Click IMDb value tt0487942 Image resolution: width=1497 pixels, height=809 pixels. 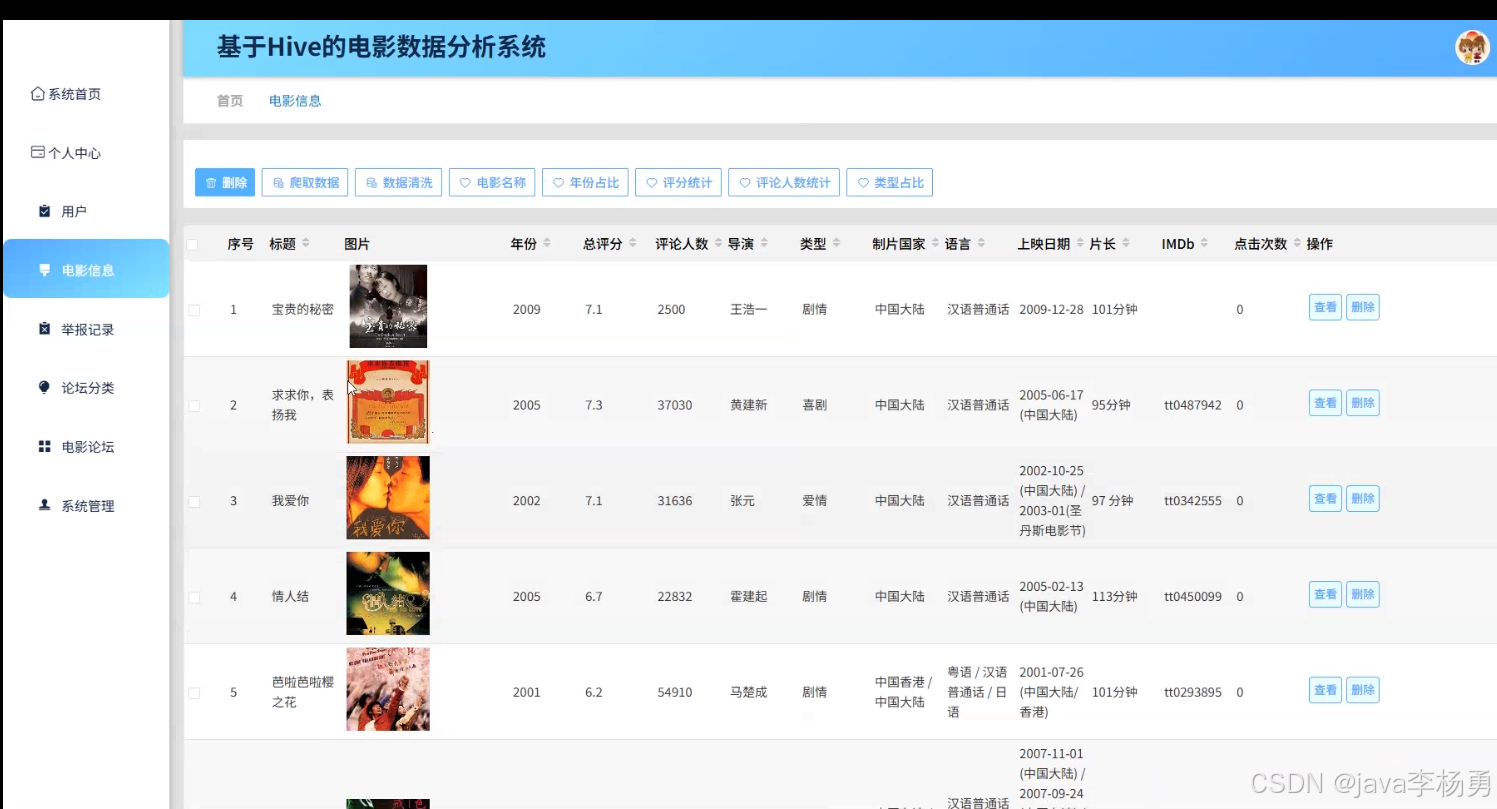click(x=1193, y=405)
